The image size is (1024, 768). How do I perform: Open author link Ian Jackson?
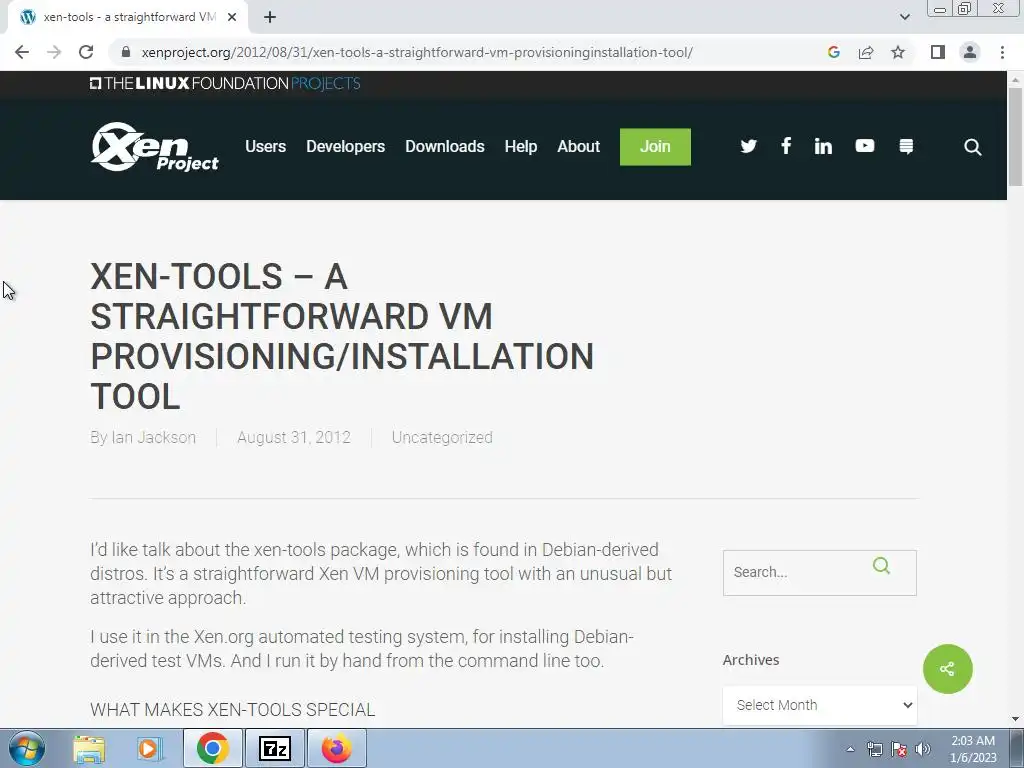click(153, 438)
